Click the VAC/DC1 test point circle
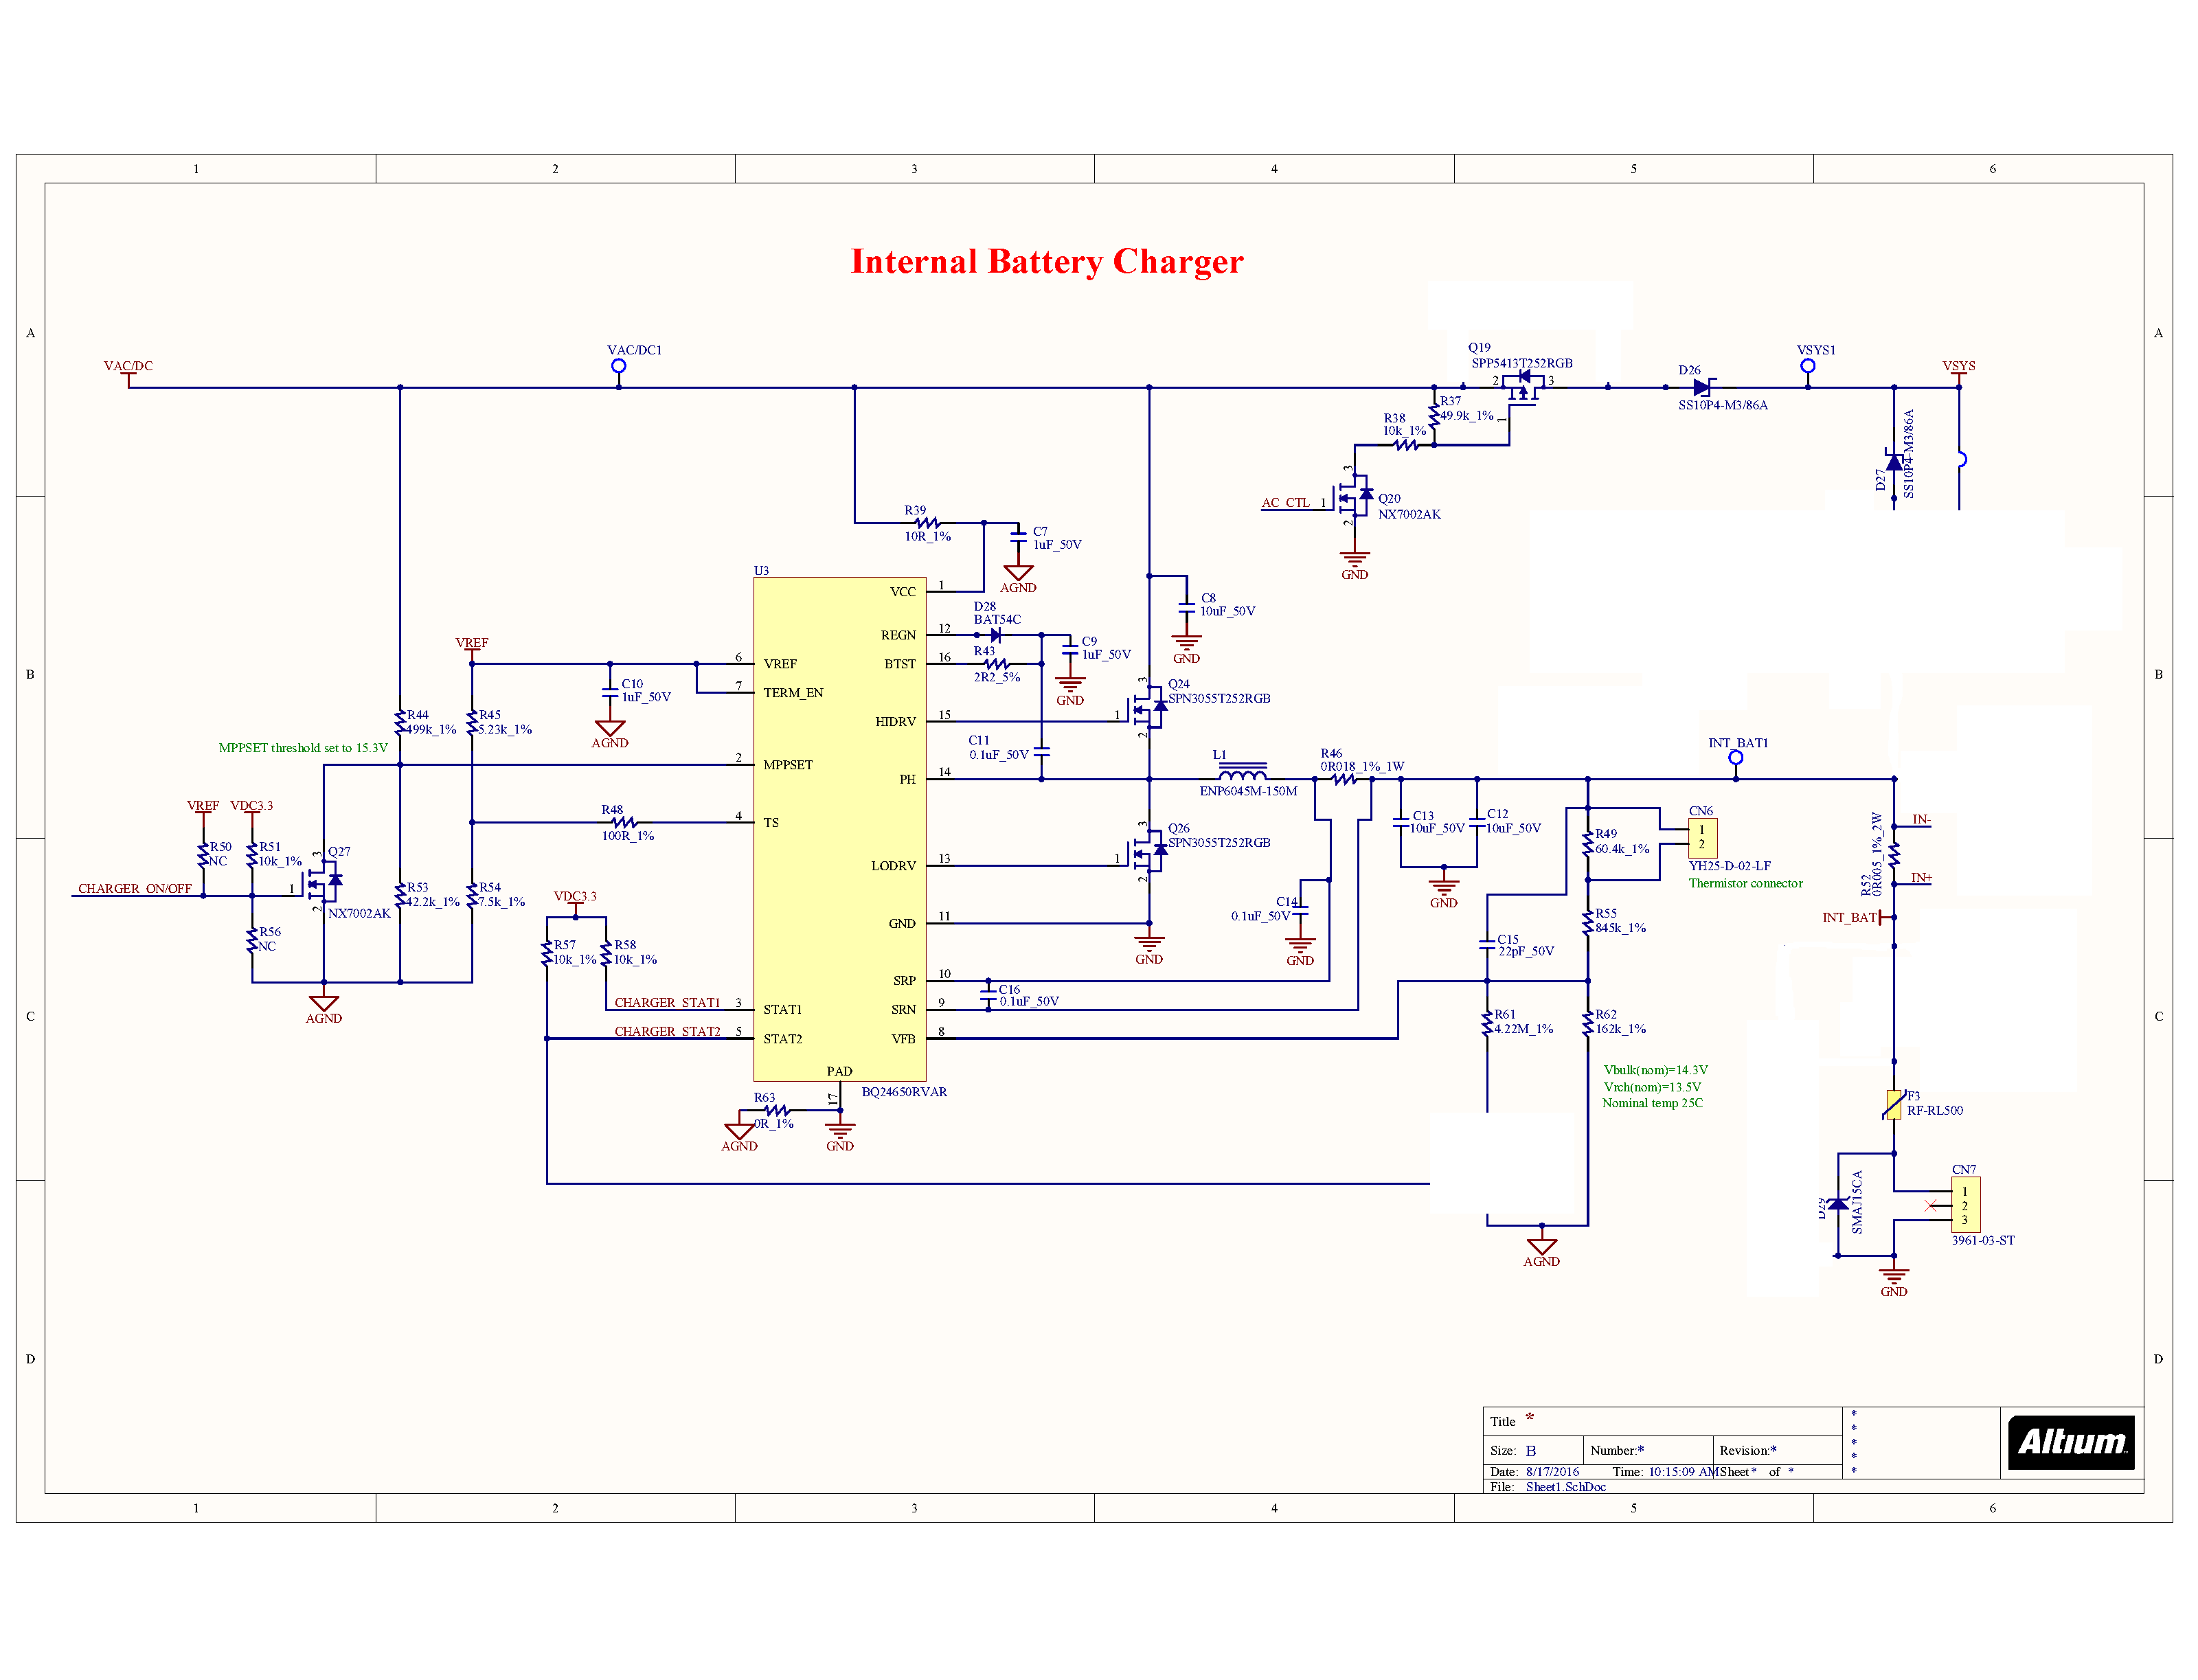 coord(619,366)
